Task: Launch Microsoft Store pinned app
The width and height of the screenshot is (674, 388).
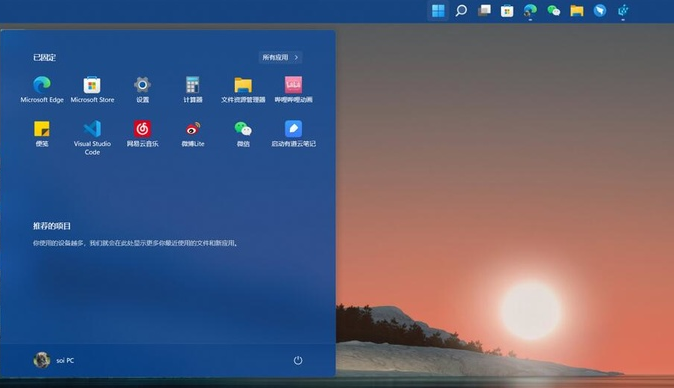Action: pos(92,89)
